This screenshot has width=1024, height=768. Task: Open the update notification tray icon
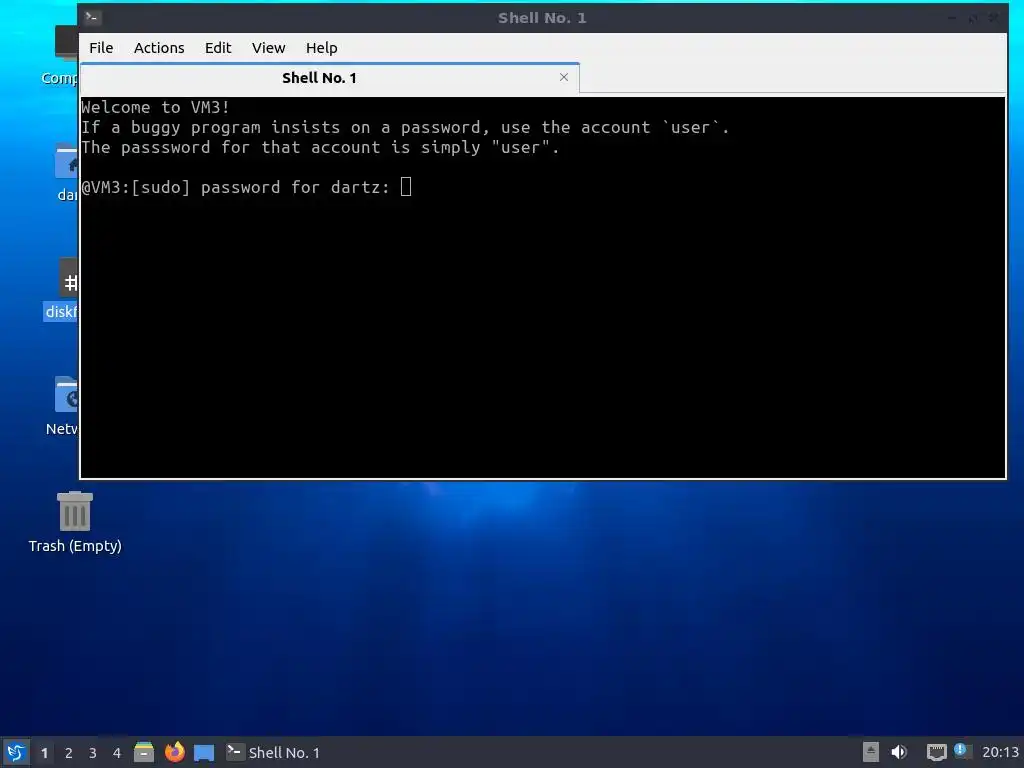click(x=961, y=750)
